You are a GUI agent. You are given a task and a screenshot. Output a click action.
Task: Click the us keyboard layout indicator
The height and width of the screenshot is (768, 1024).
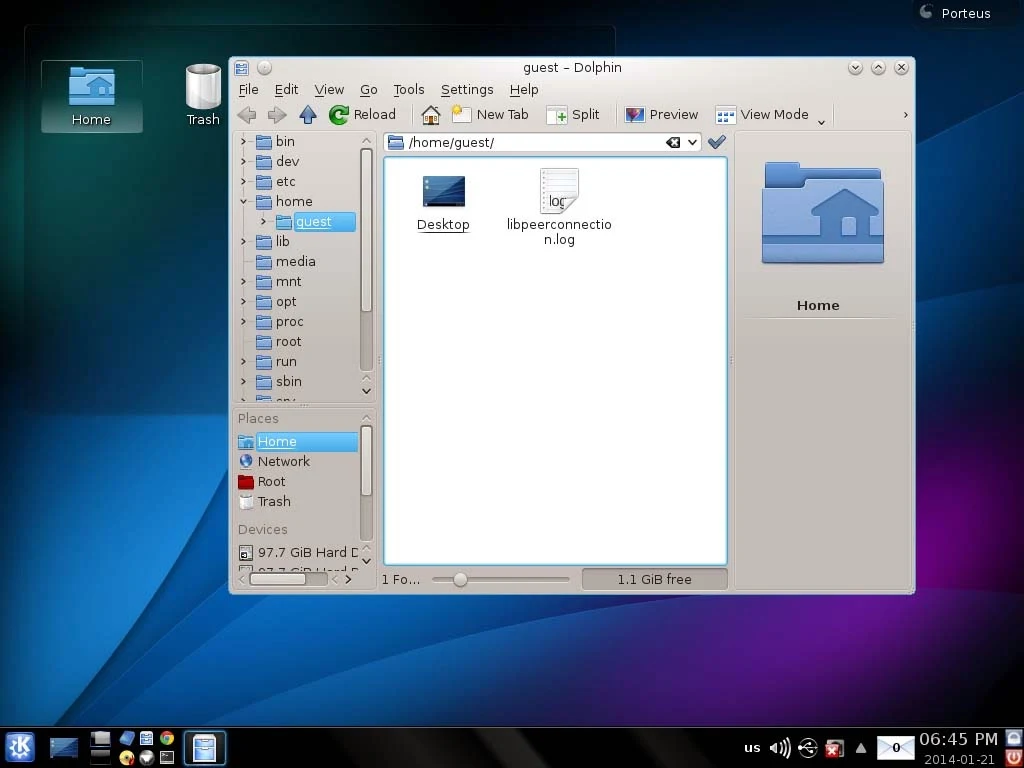point(752,748)
